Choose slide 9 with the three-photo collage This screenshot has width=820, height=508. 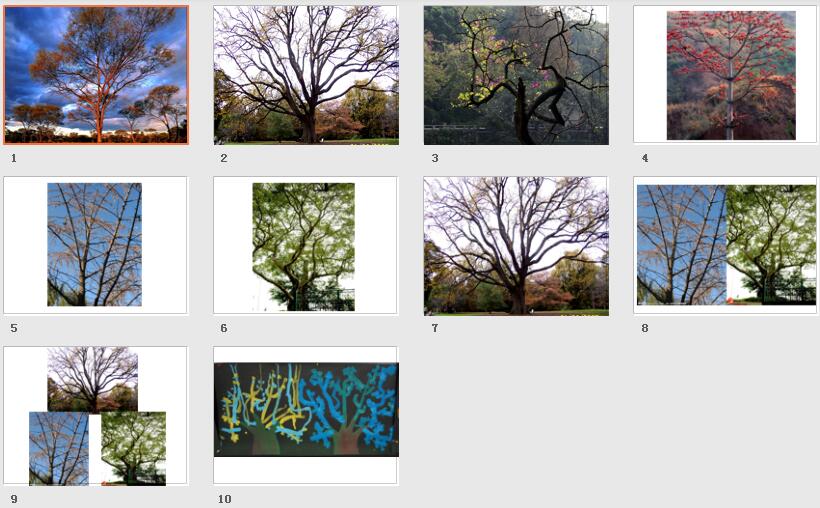click(x=95, y=415)
